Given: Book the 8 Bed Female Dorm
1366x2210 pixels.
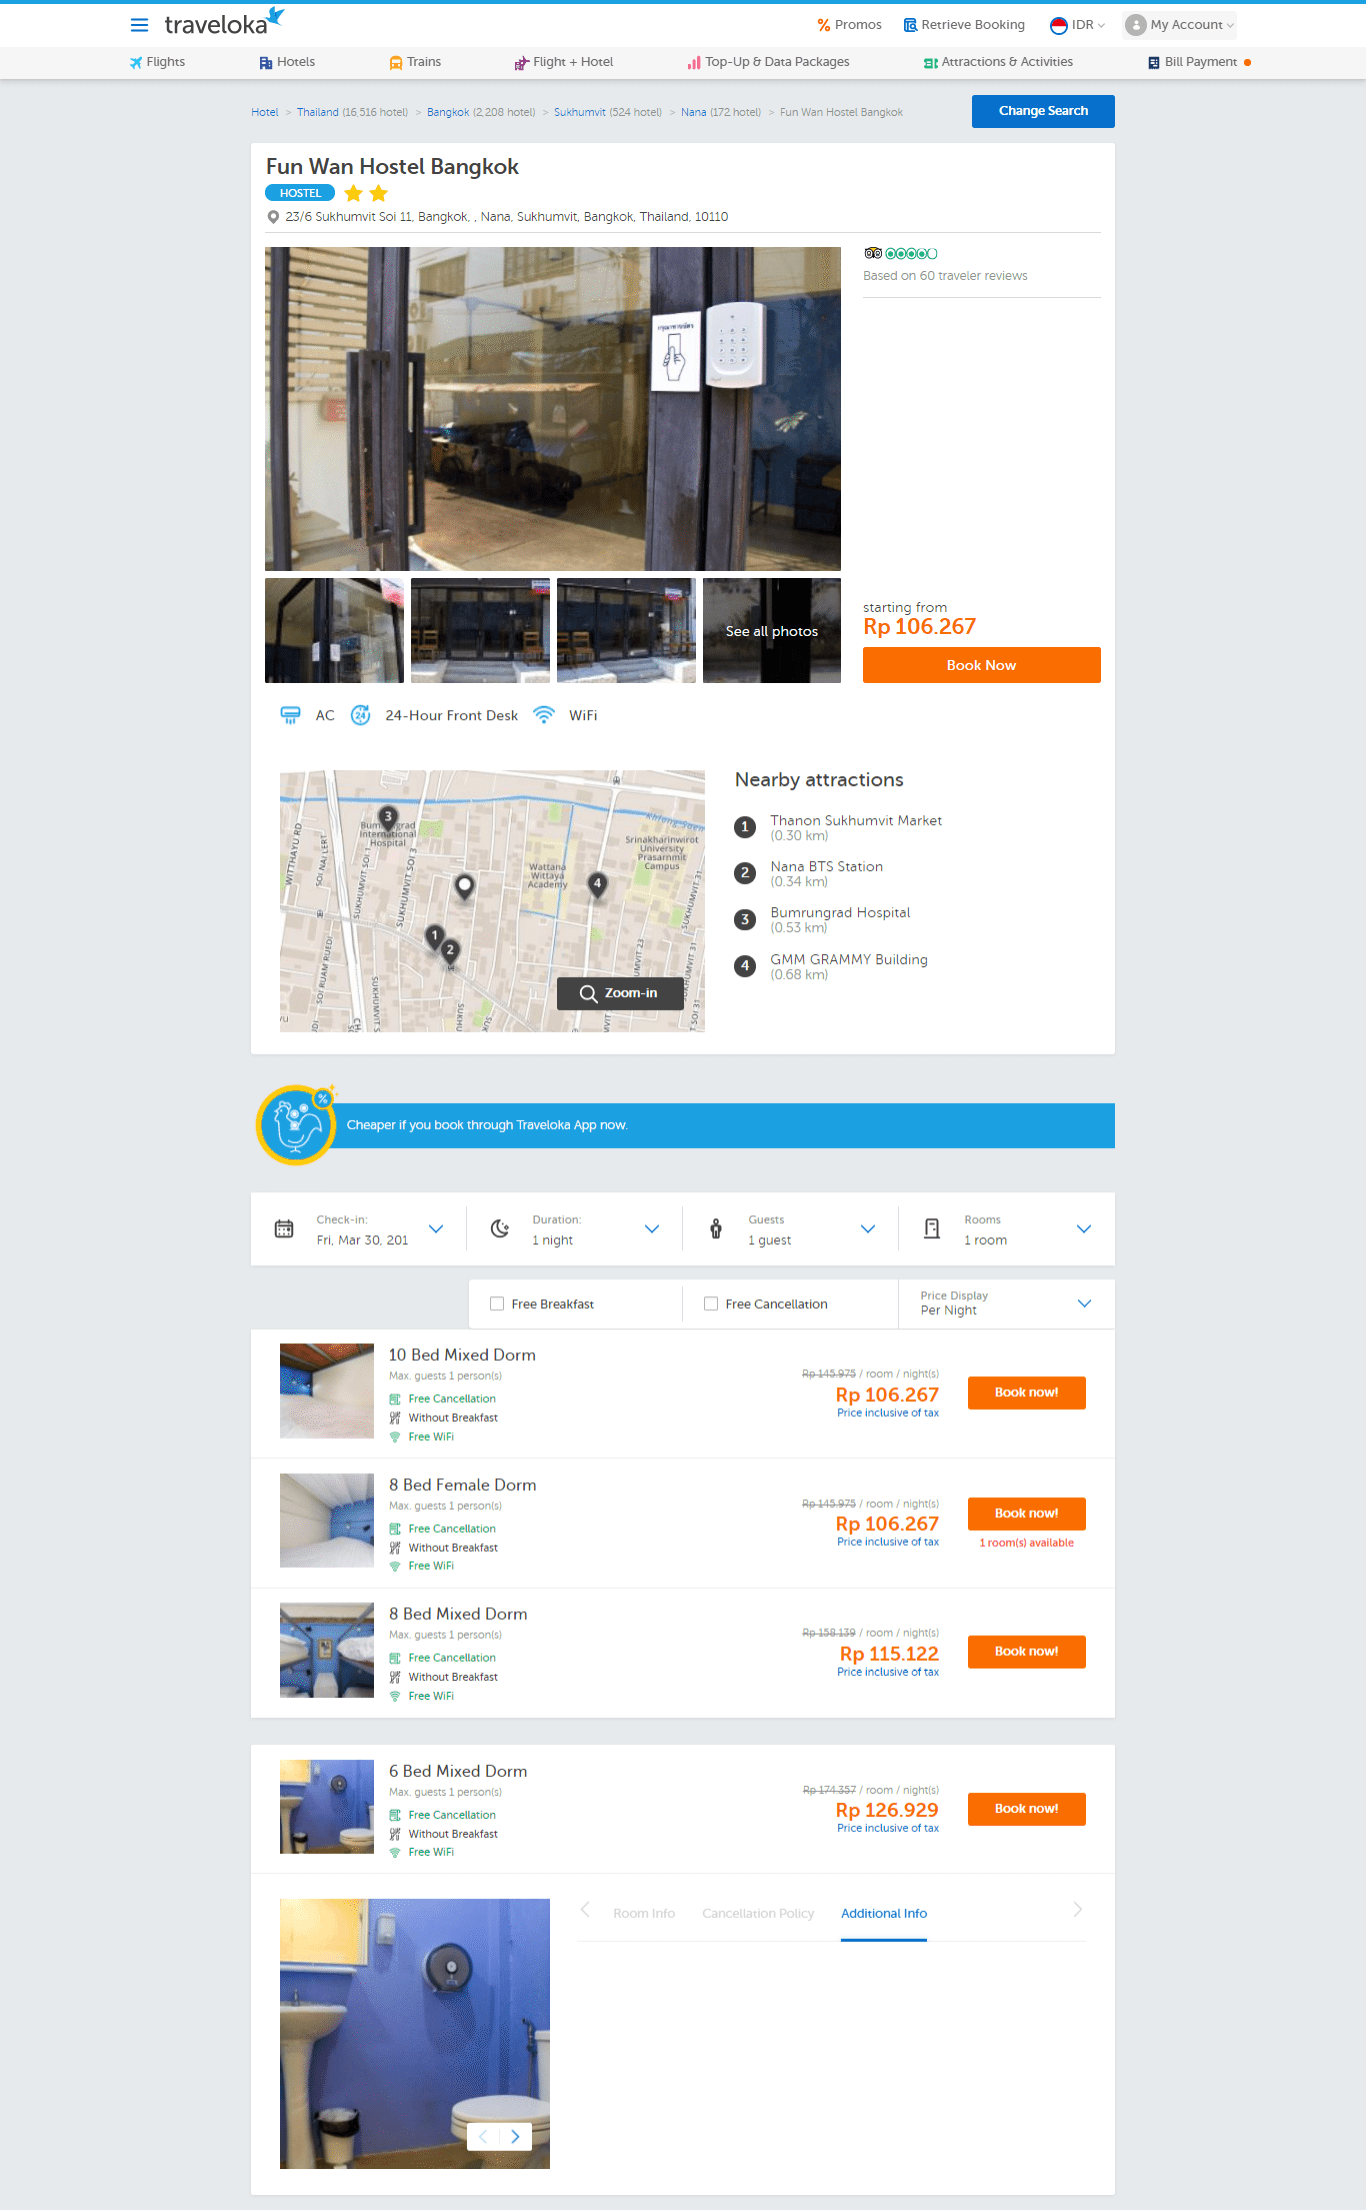Looking at the screenshot, I should tap(1026, 1513).
